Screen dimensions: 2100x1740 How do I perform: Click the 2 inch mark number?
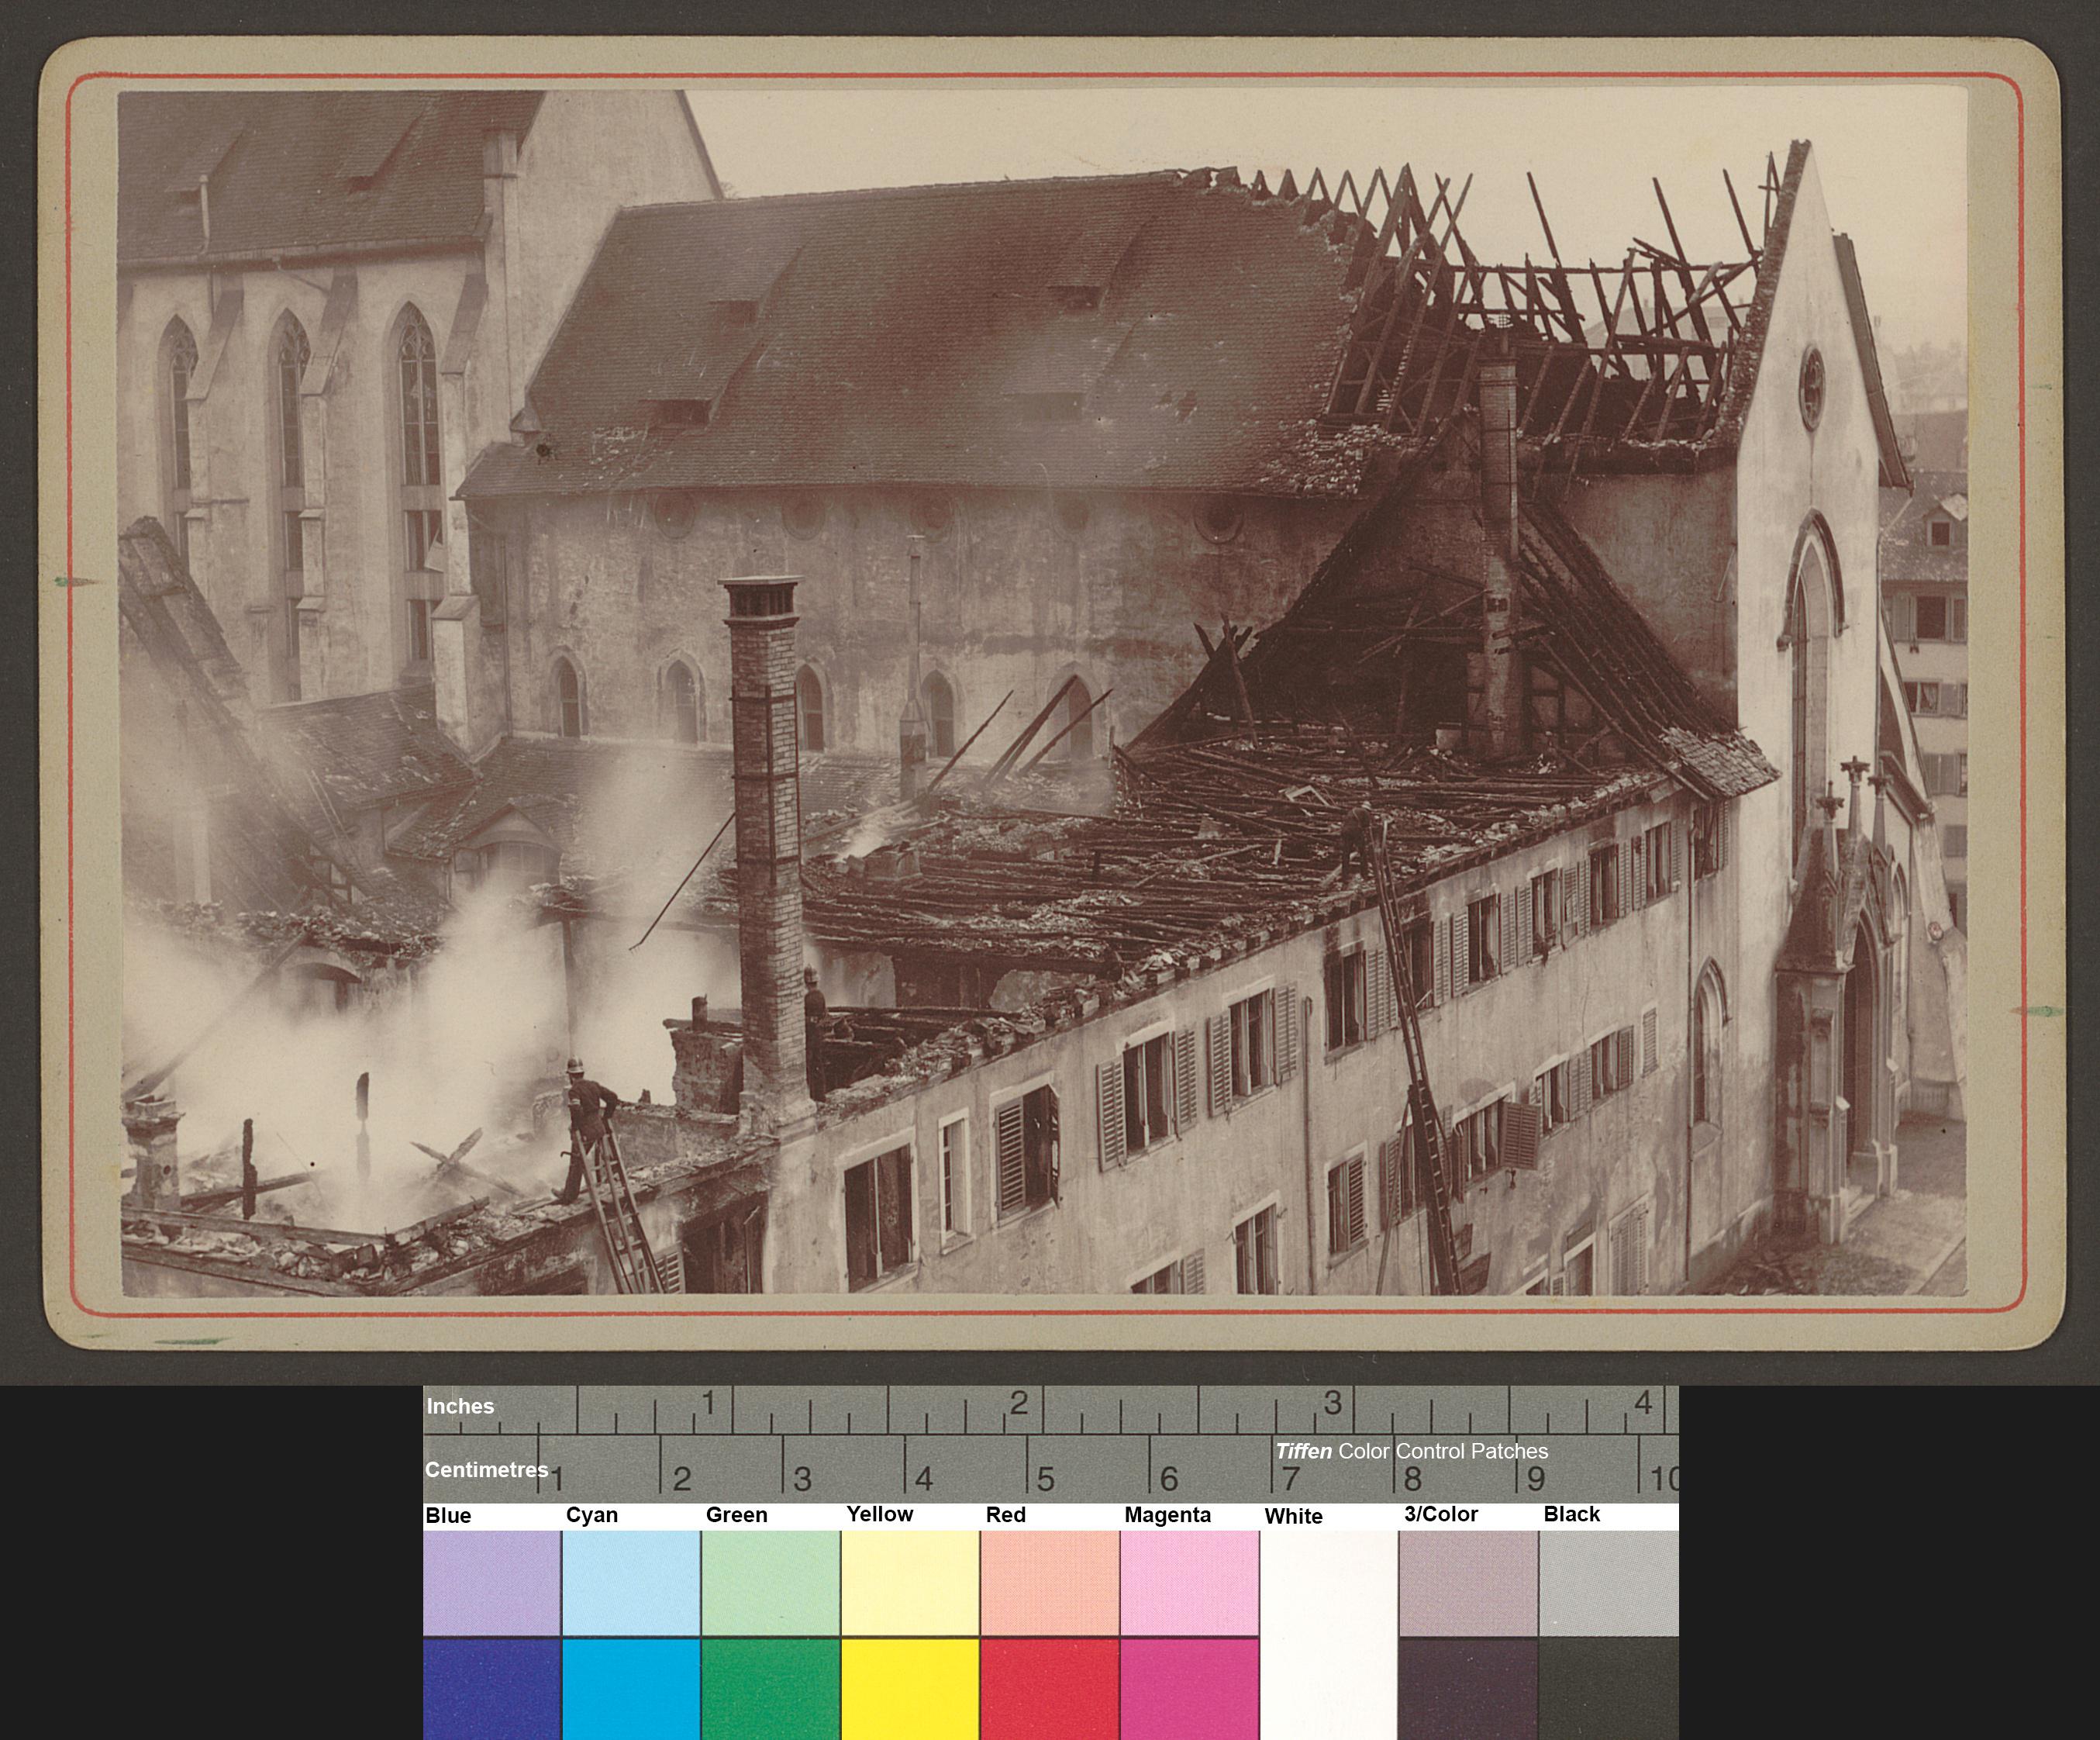[1018, 1403]
